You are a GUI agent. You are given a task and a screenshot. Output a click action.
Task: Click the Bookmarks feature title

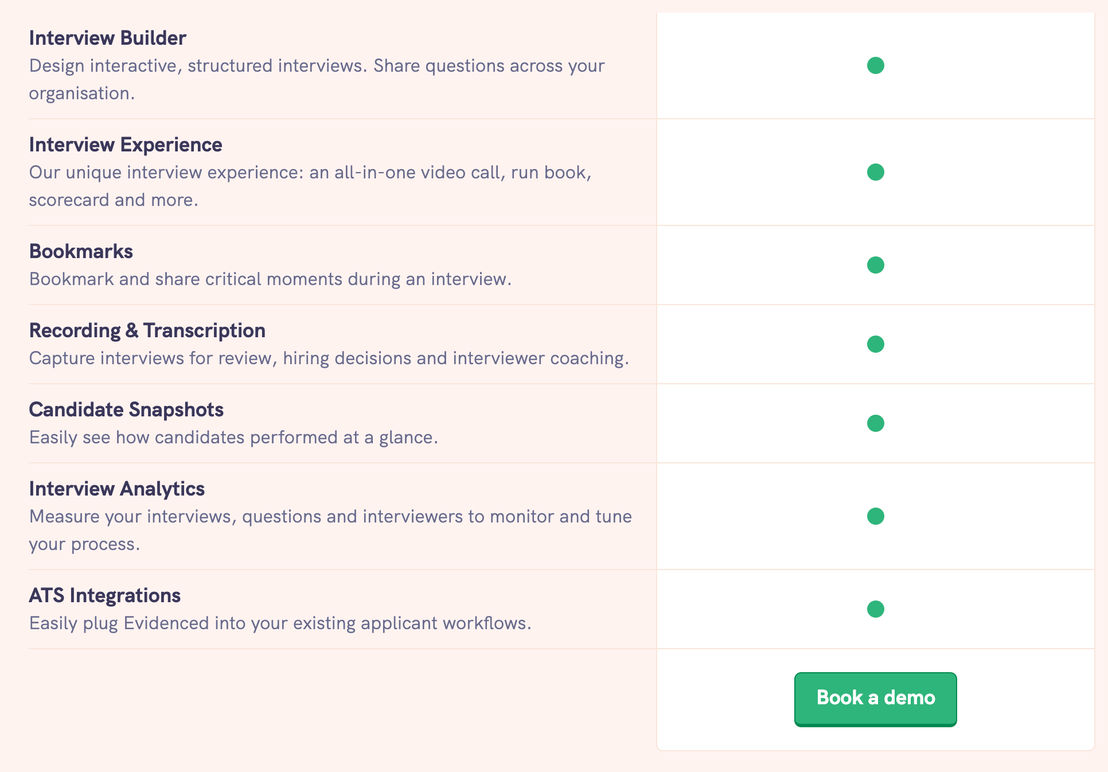click(81, 251)
